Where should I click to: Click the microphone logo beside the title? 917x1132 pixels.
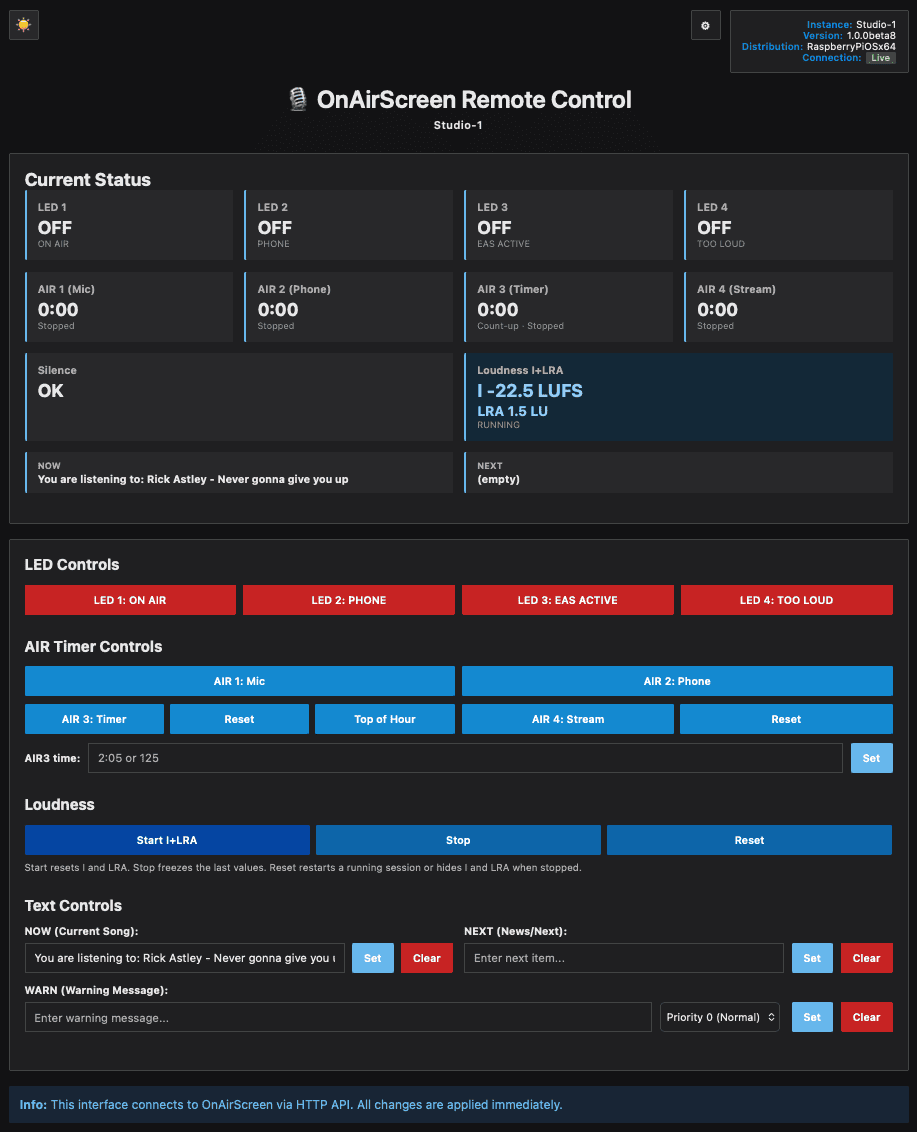(297, 100)
